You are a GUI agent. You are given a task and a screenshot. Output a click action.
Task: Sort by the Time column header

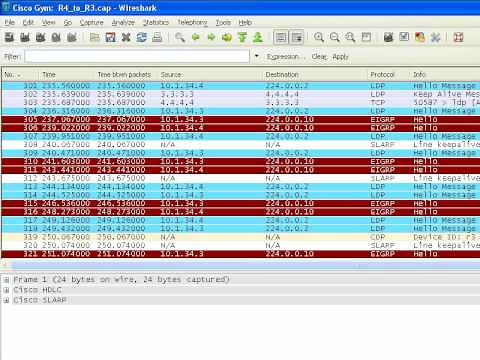click(66, 75)
